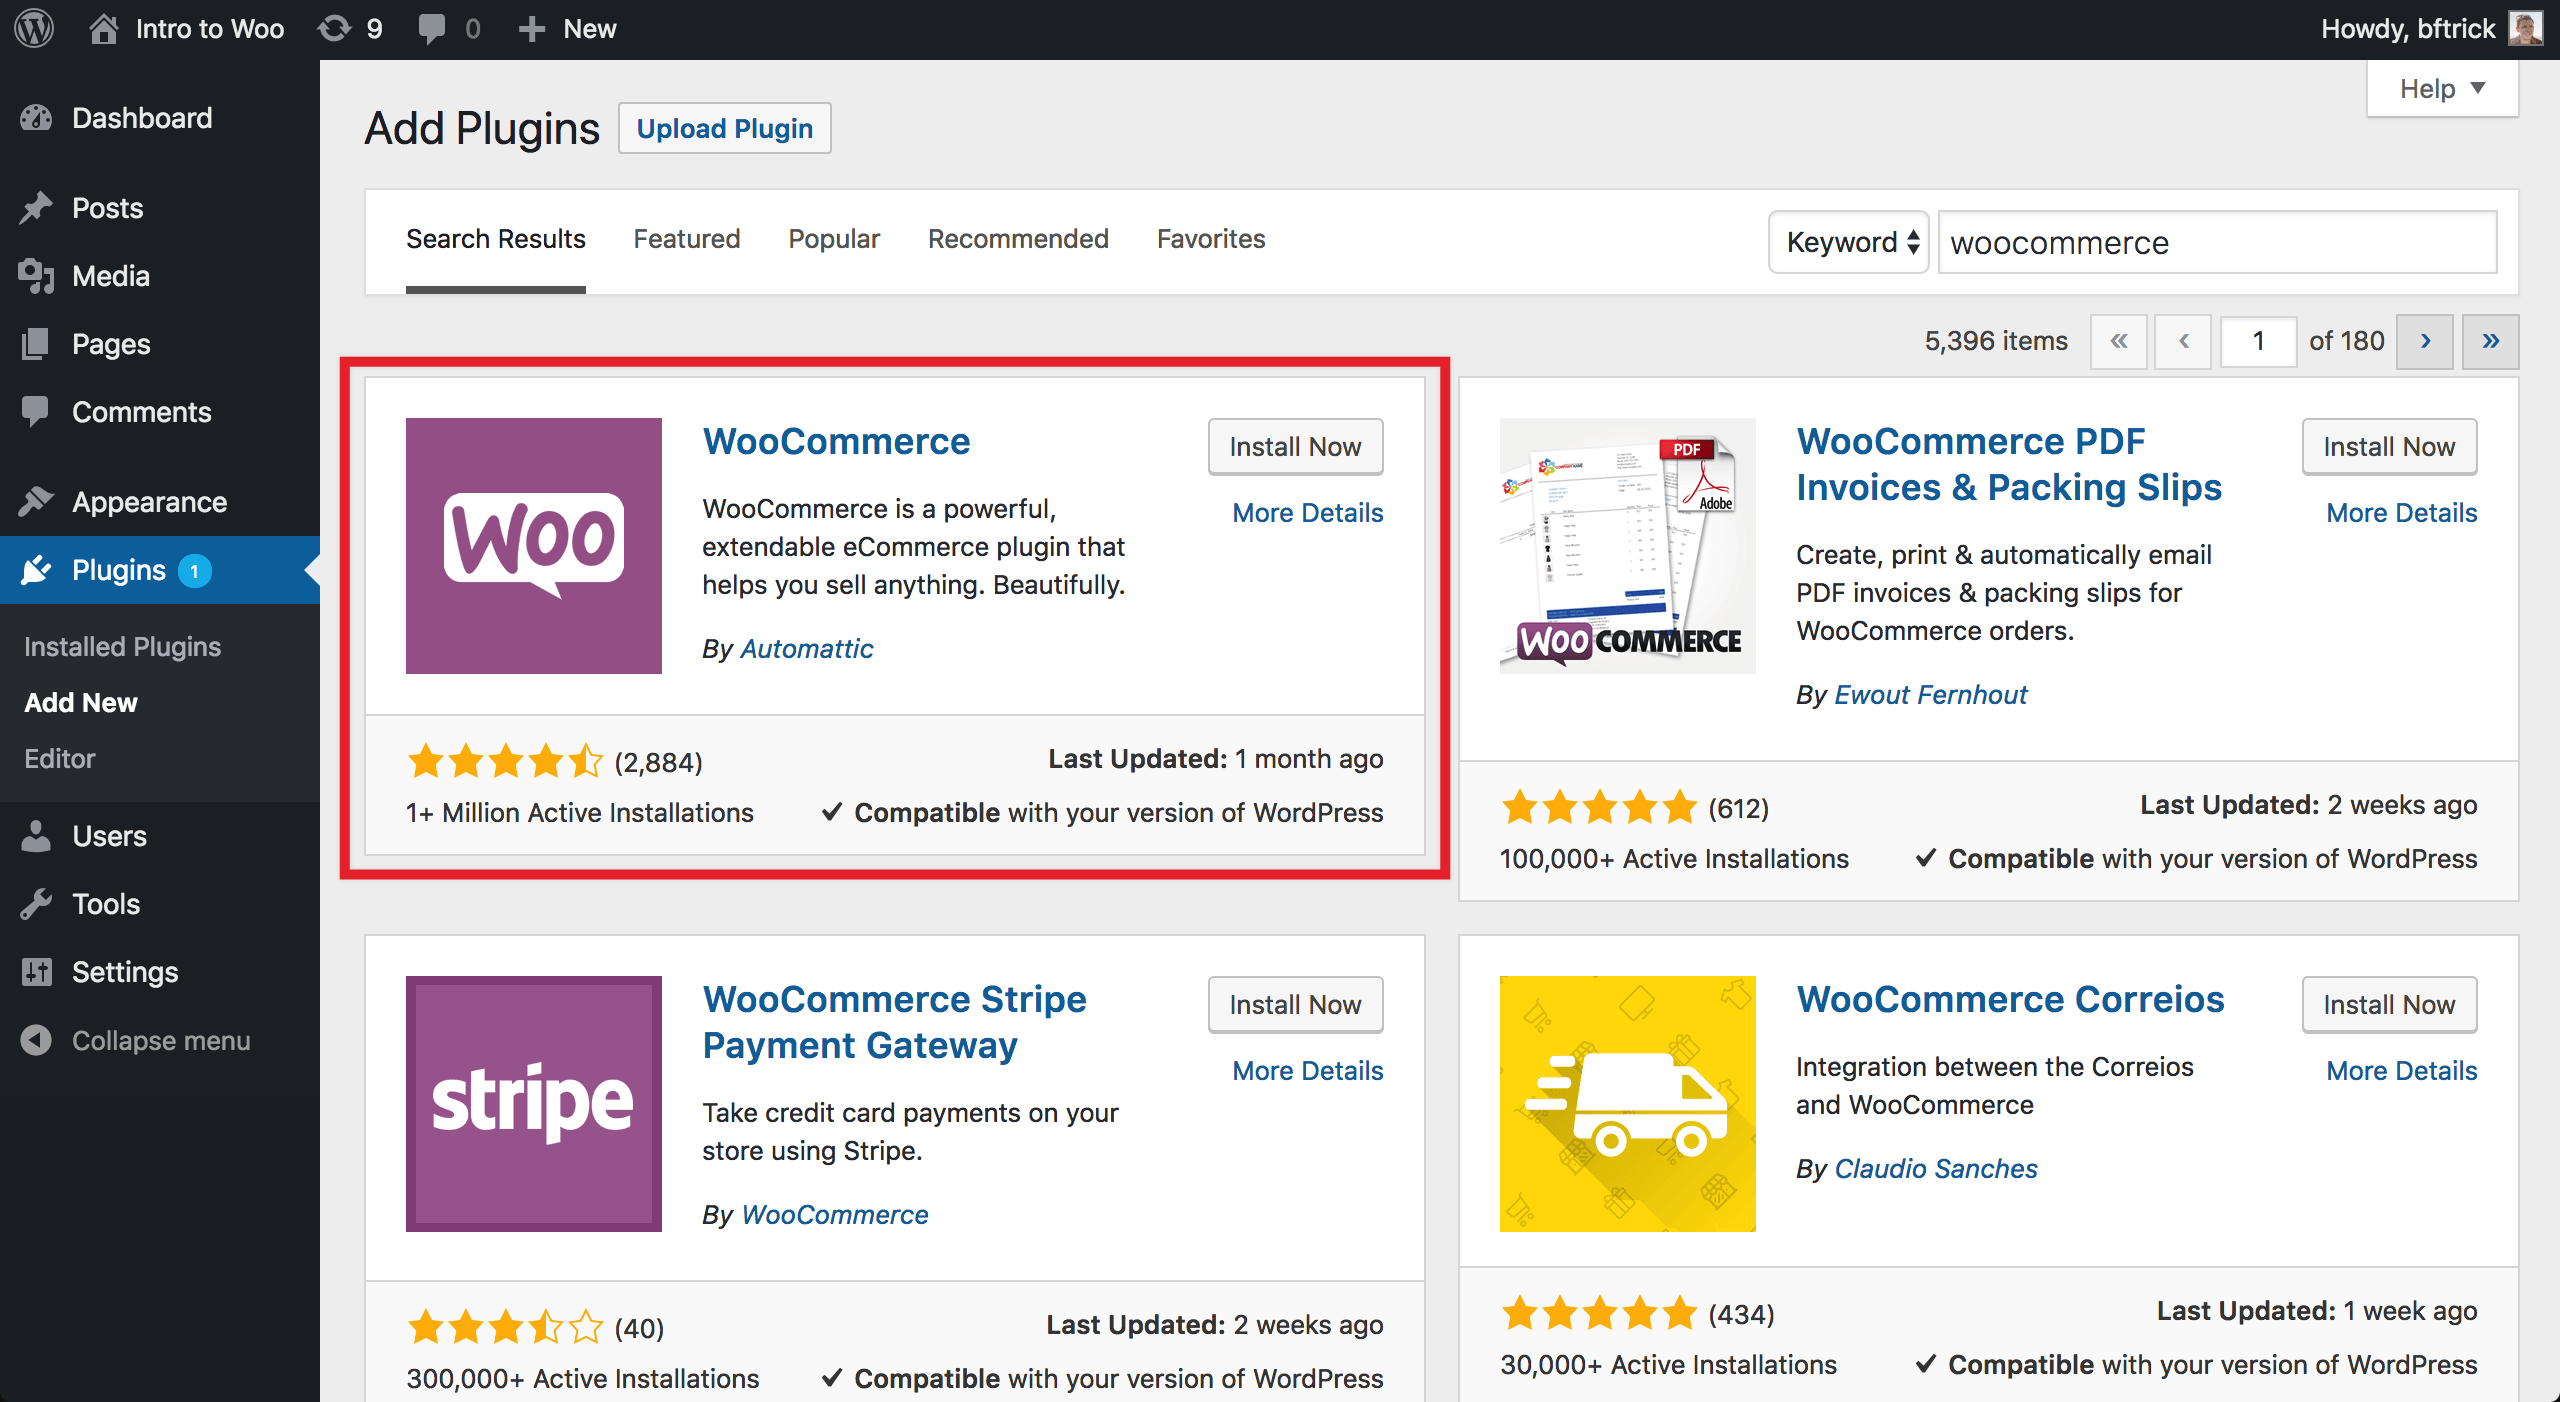Screen dimensions: 2560x1402
Task: Click the Tools wrench icon
Action: coord(36,904)
